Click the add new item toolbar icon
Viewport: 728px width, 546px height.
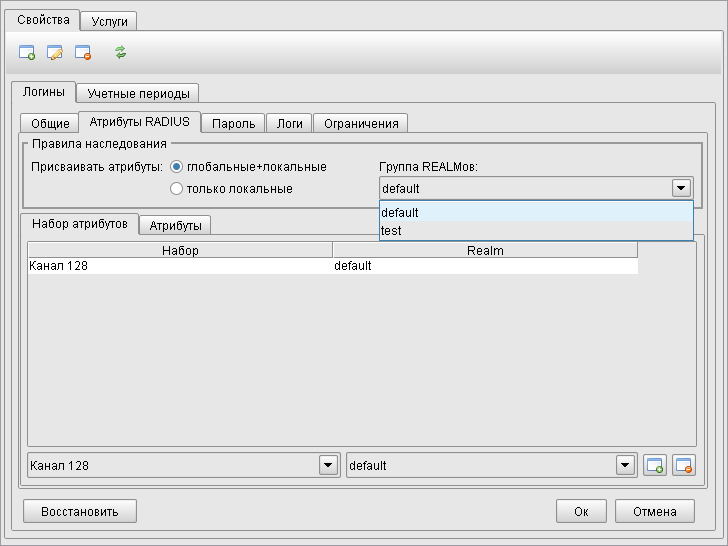27,52
